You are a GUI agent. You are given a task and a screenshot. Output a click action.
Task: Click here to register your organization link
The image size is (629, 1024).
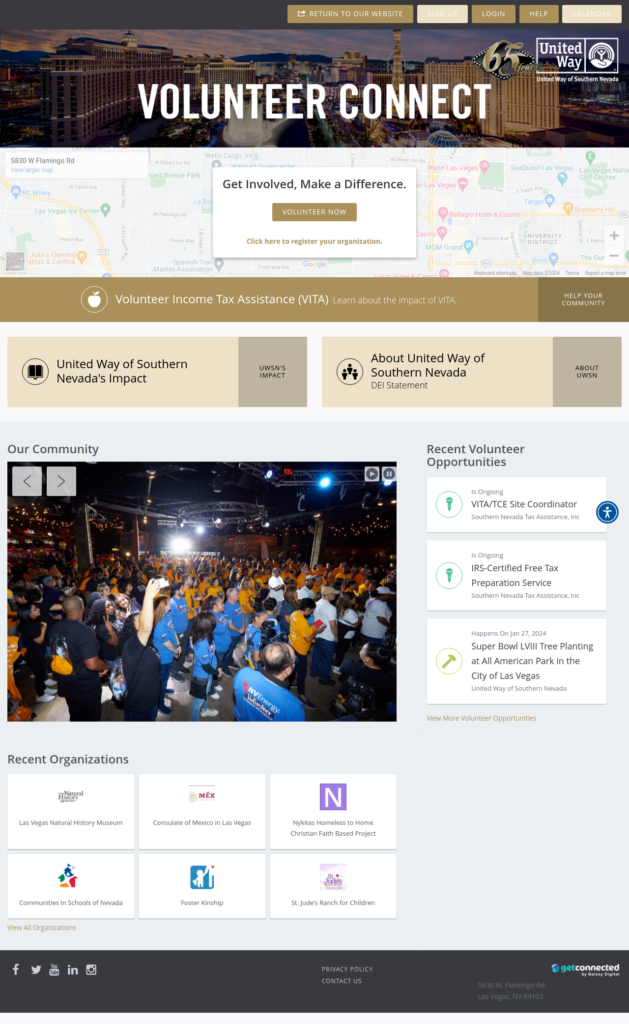point(314,241)
